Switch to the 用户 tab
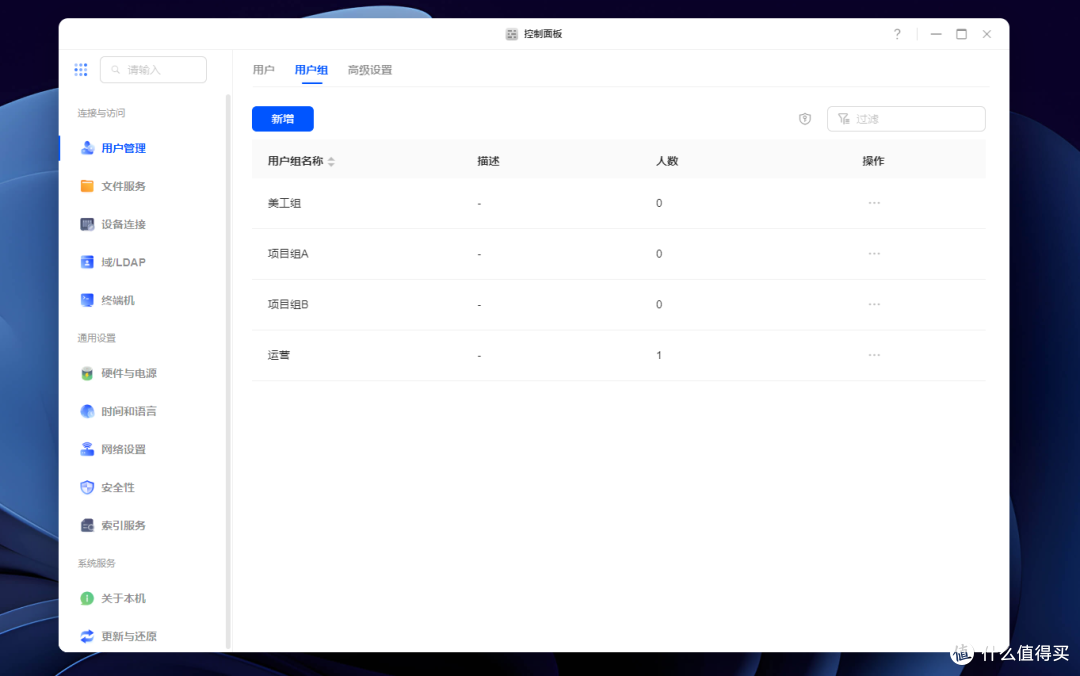 263,70
